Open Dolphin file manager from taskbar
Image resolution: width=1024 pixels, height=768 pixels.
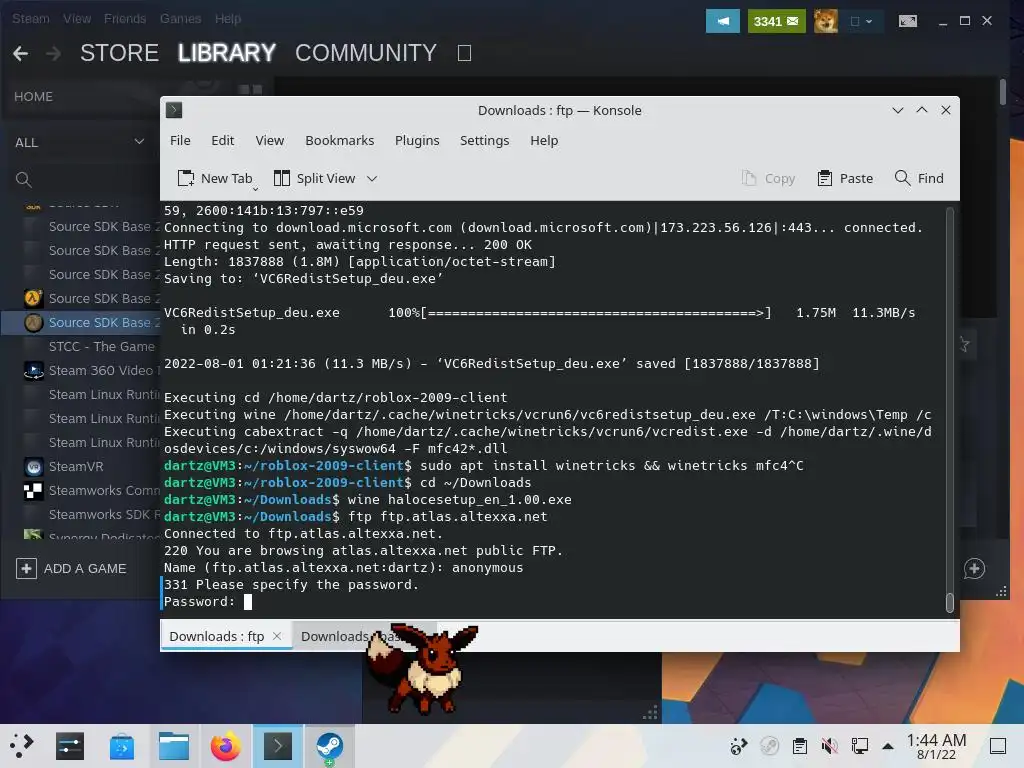[x=174, y=746]
